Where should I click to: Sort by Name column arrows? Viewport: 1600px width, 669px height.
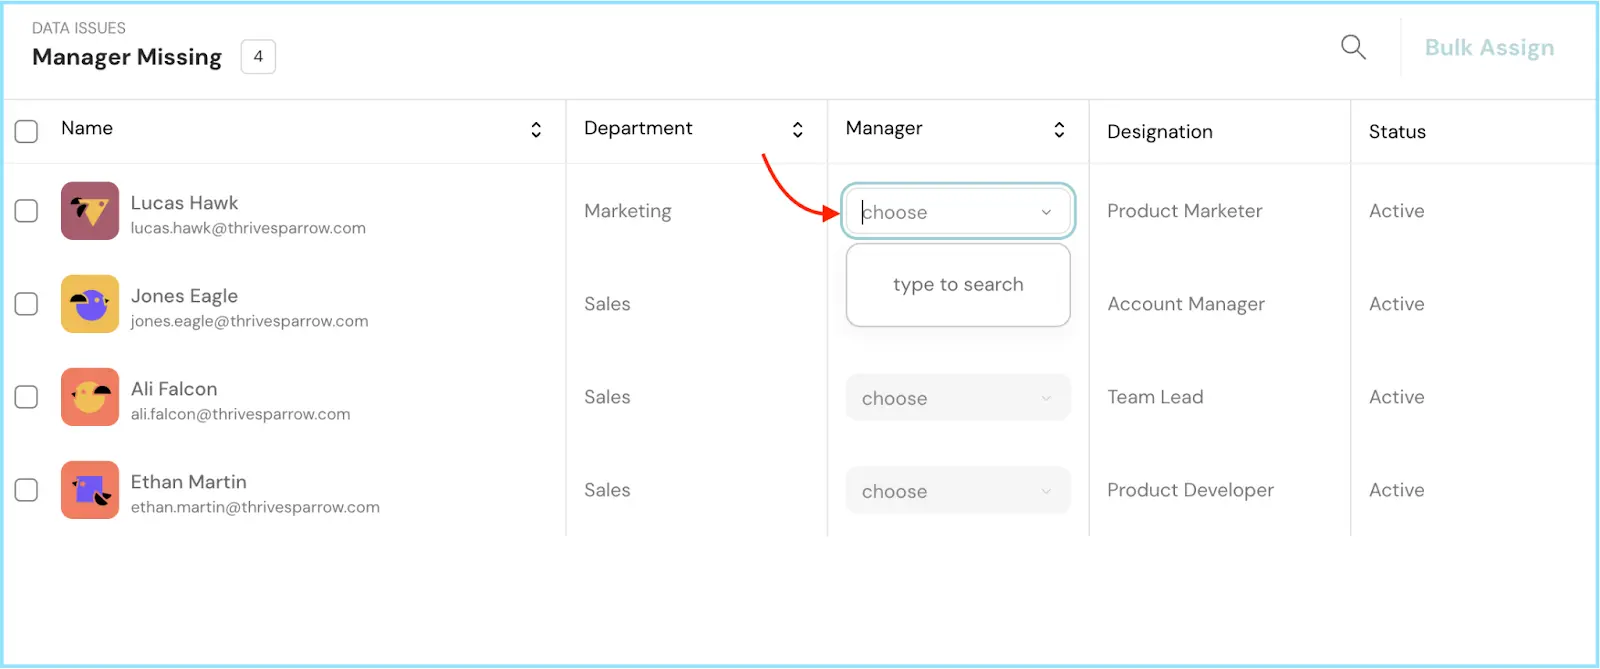coord(536,130)
